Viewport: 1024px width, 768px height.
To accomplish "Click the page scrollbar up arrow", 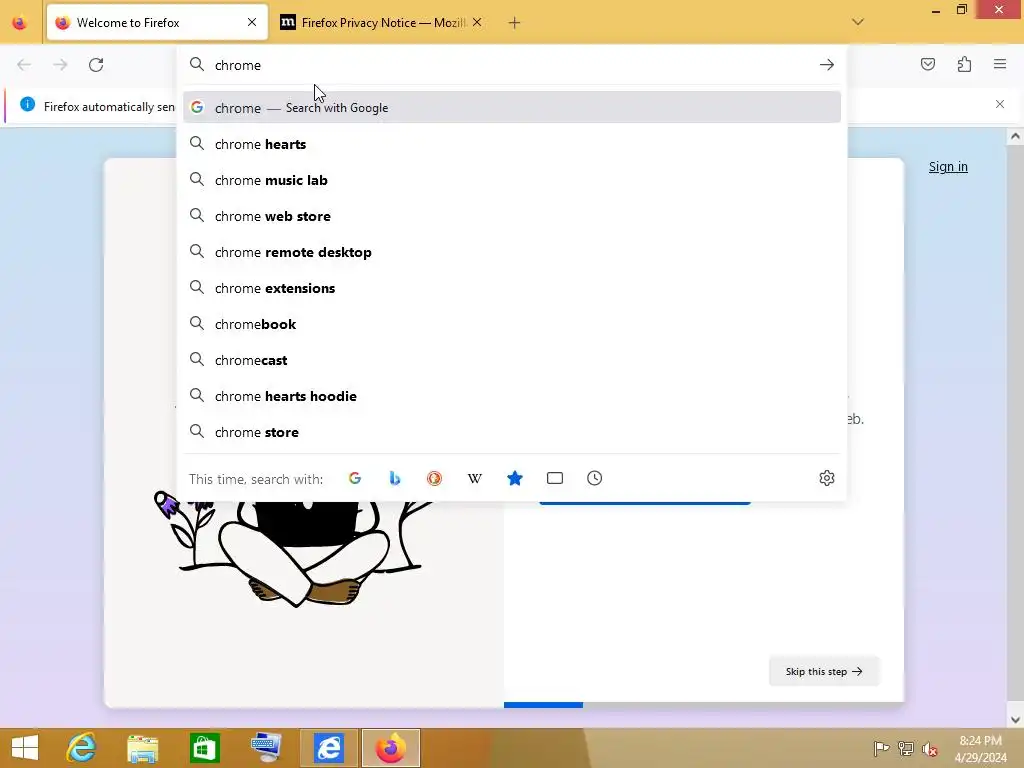I will click(1015, 136).
